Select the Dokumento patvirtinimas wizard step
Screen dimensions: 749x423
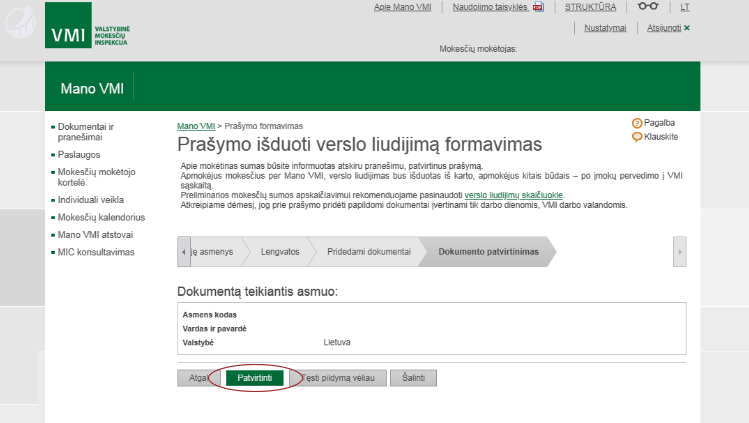[x=488, y=252]
